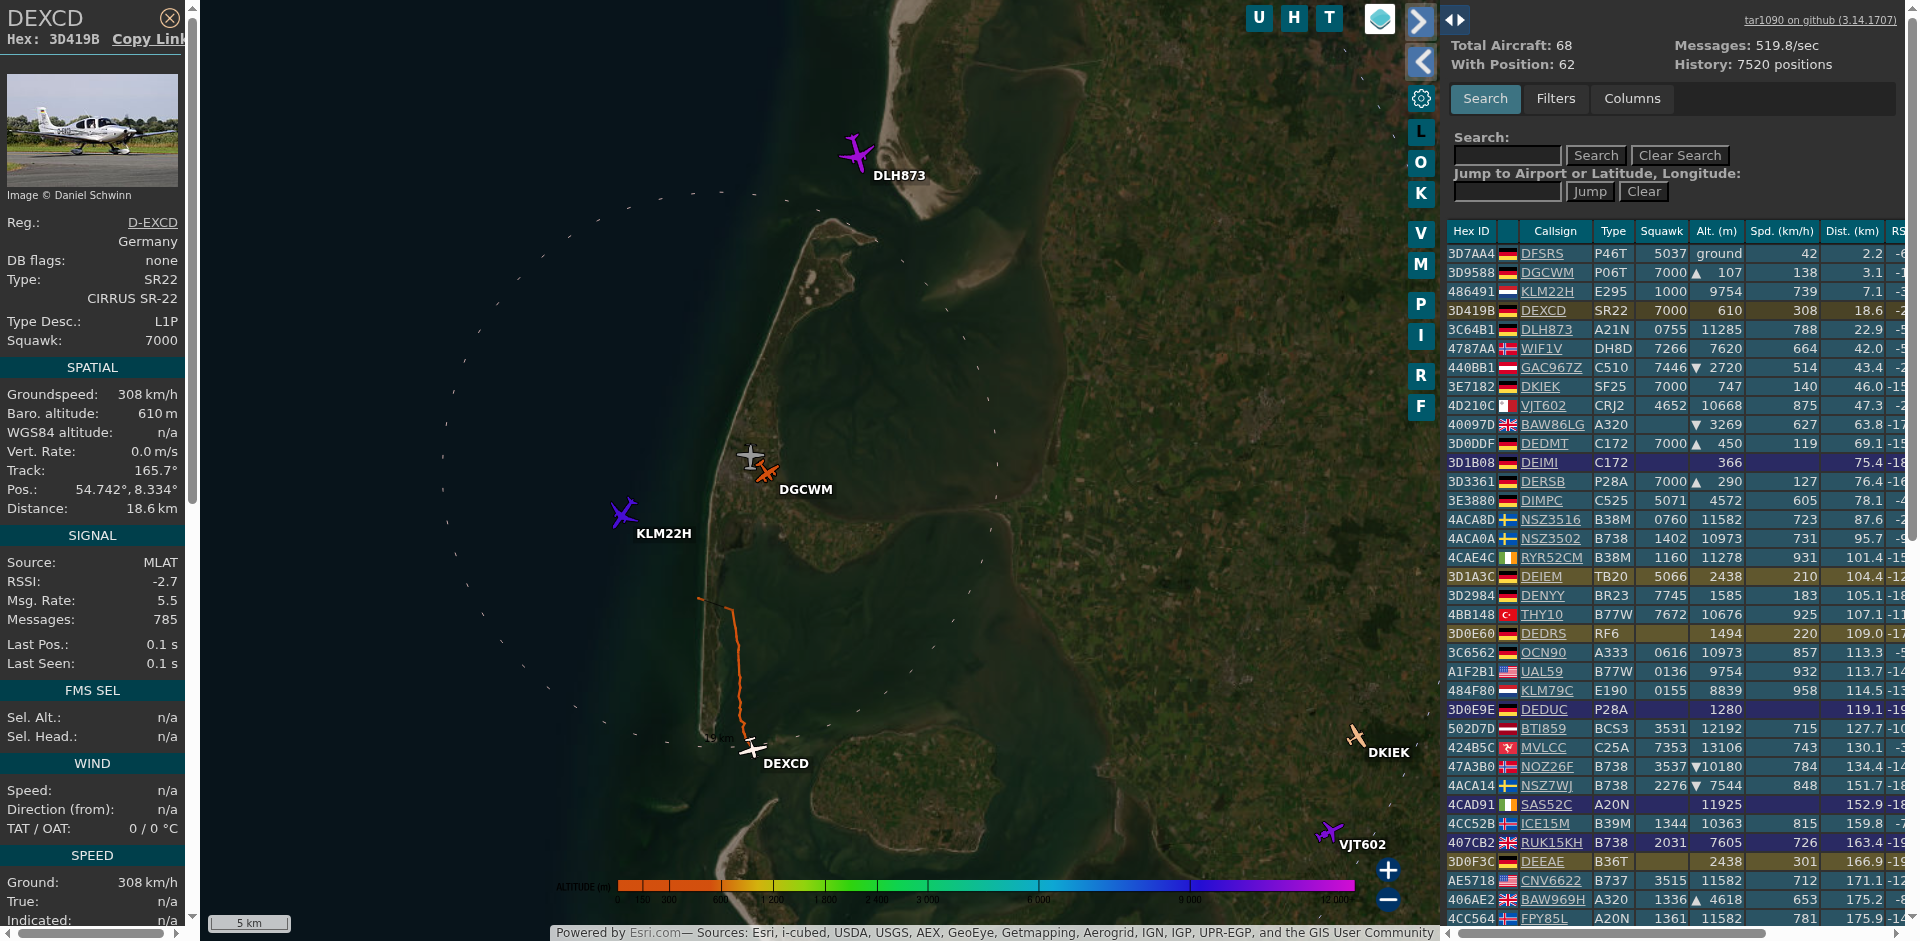Open the D-EXCD registration link
The width and height of the screenshot is (1920, 941).
pyautogui.click(x=152, y=223)
